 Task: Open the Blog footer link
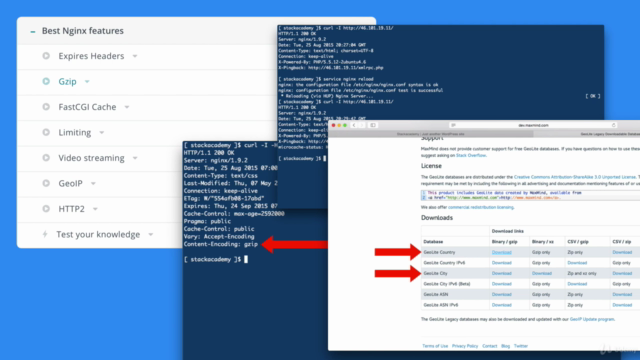[x=505, y=346]
